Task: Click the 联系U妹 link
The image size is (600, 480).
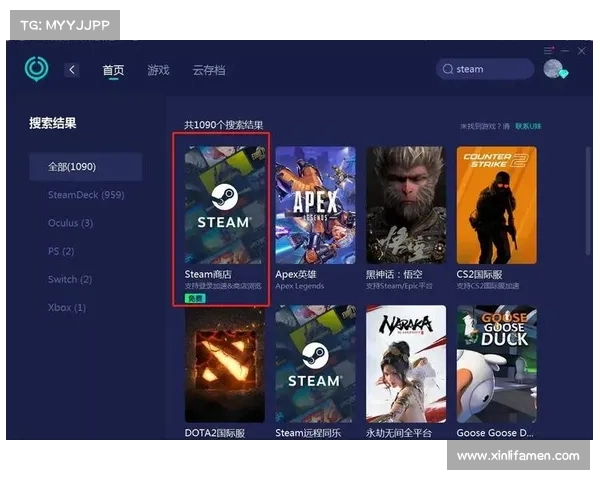Action: tap(528, 126)
